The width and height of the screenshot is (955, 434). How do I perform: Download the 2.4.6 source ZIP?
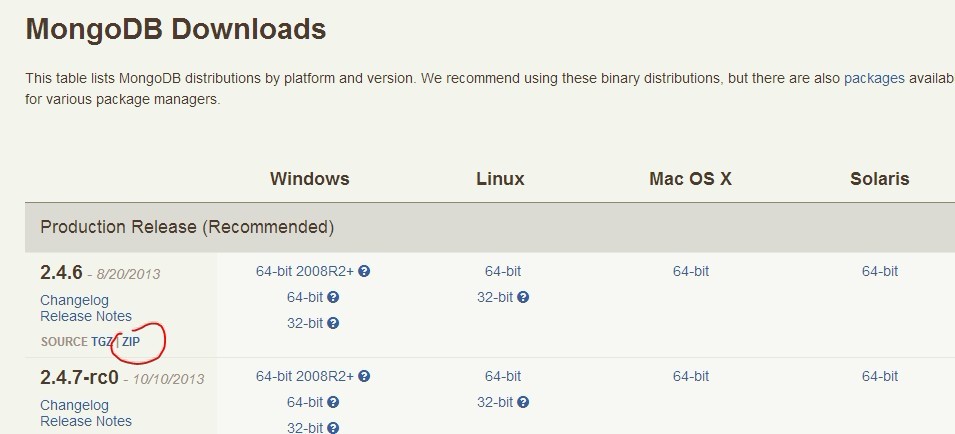pos(131,341)
